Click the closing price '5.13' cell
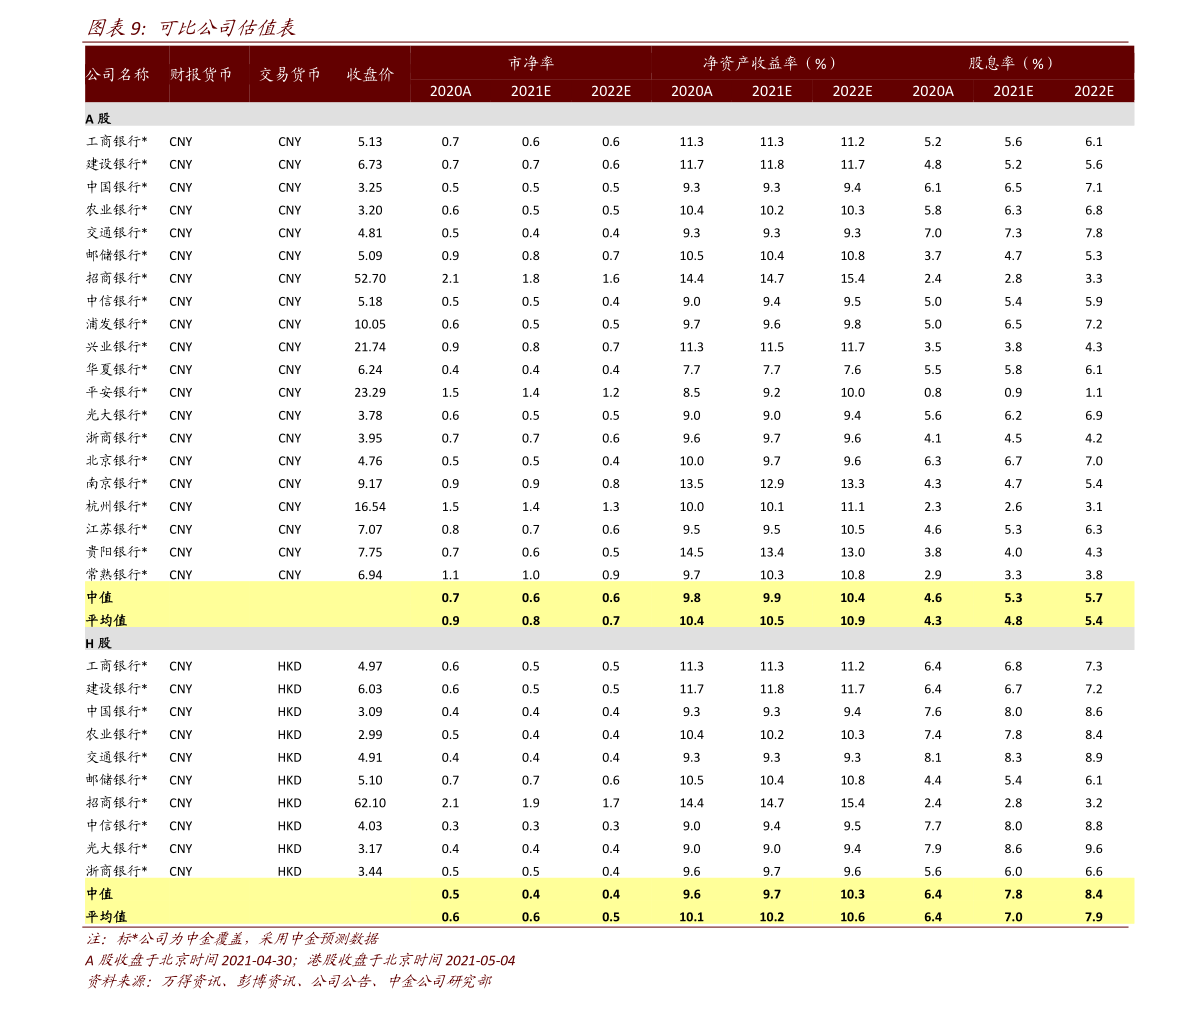The width and height of the screenshot is (1191, 1009). coord(370,142)
